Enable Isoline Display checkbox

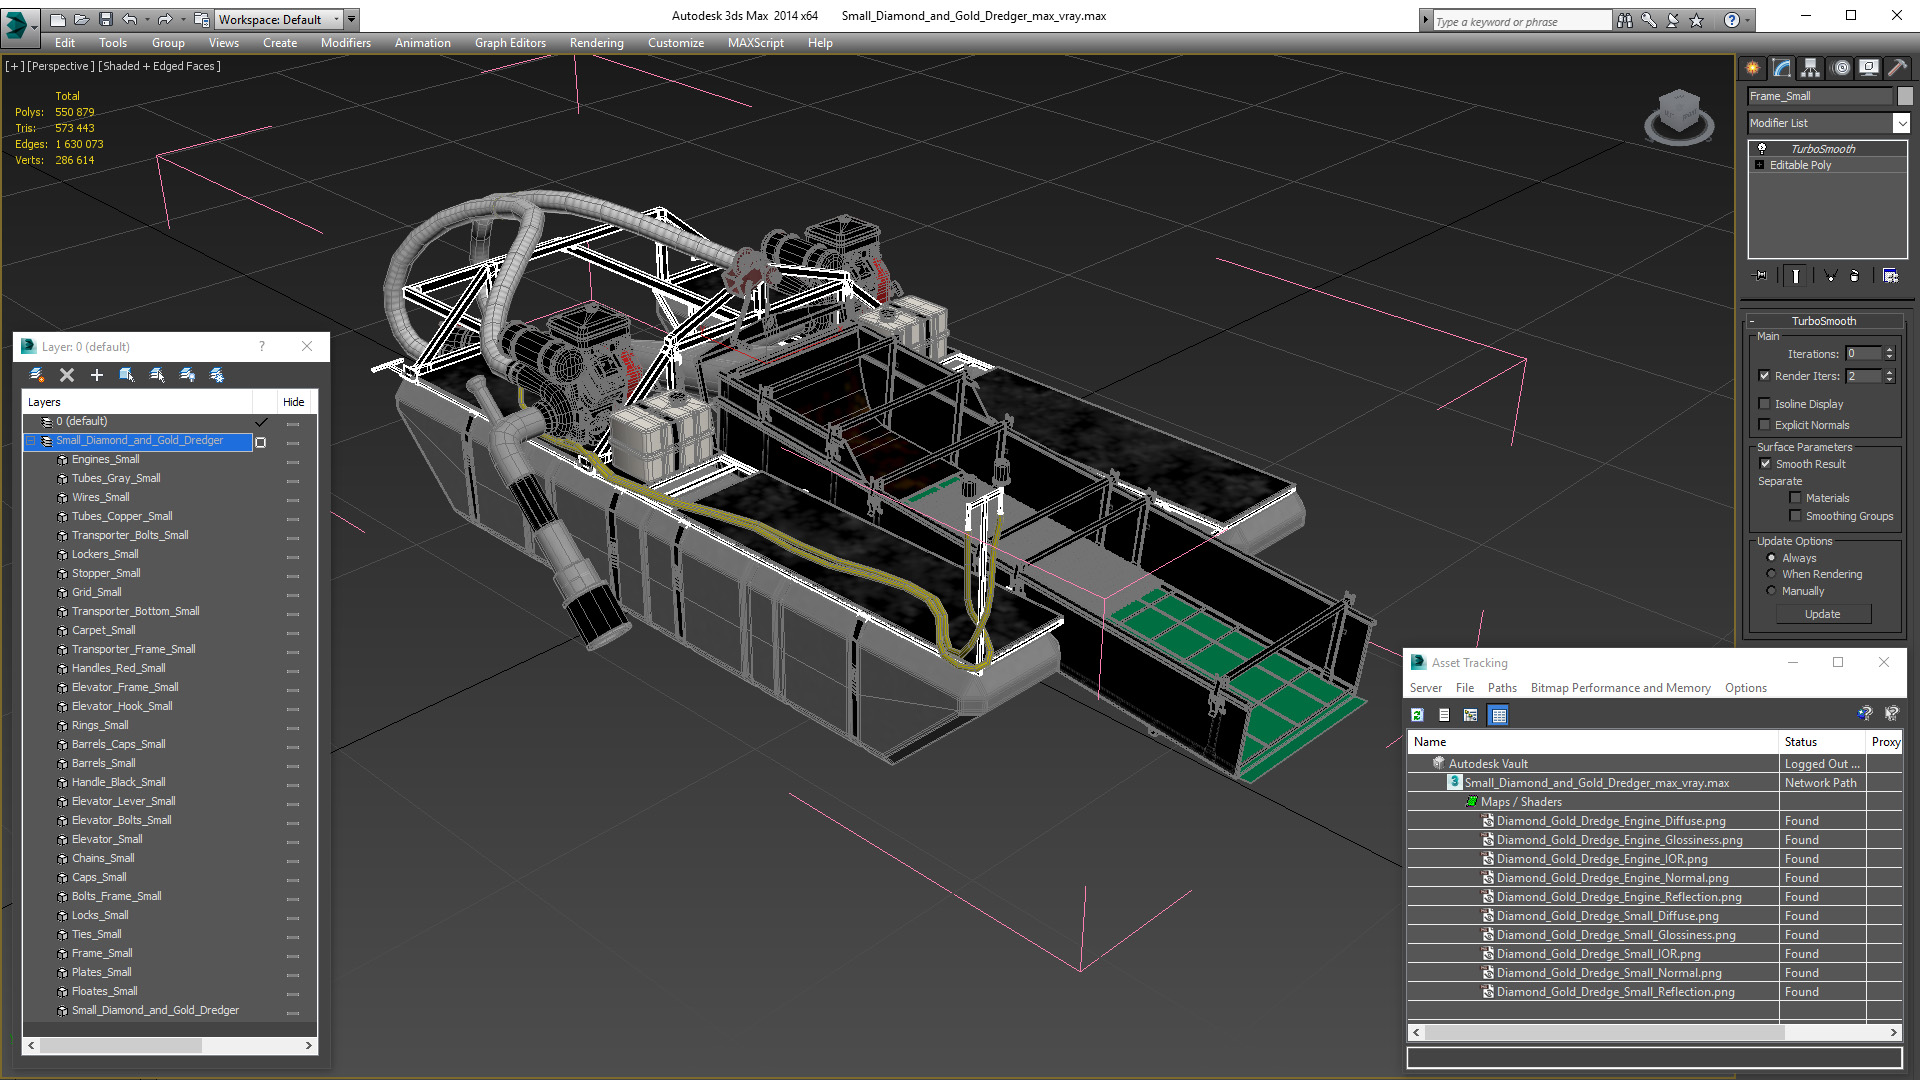click(x=1764, y=404)
